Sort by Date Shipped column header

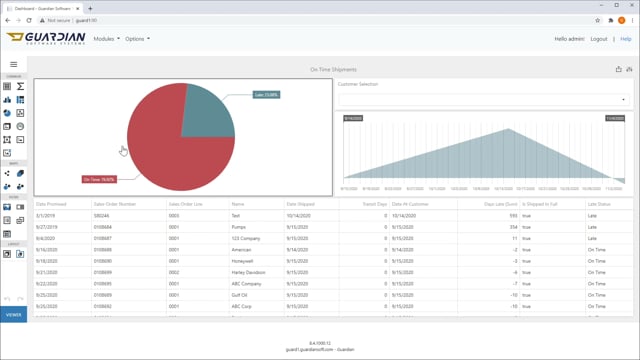[x=300, y=204]
